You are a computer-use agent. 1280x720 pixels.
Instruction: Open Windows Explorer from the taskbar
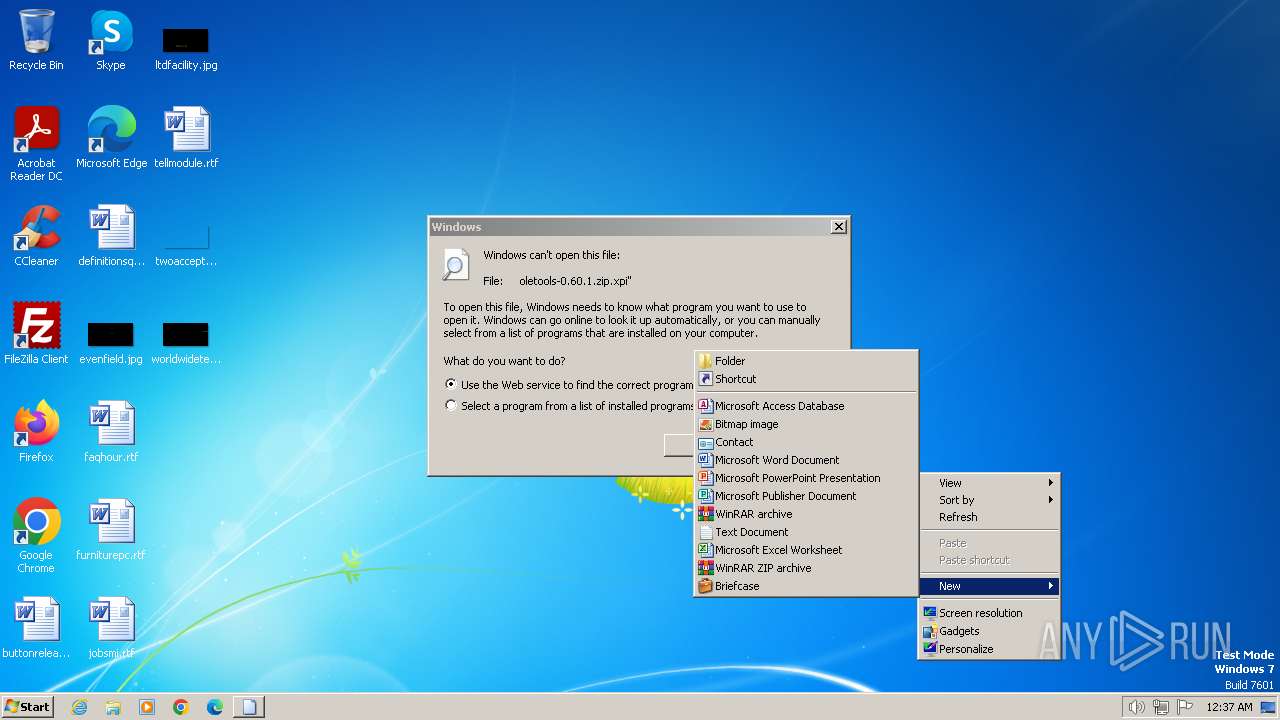point(113,707)
